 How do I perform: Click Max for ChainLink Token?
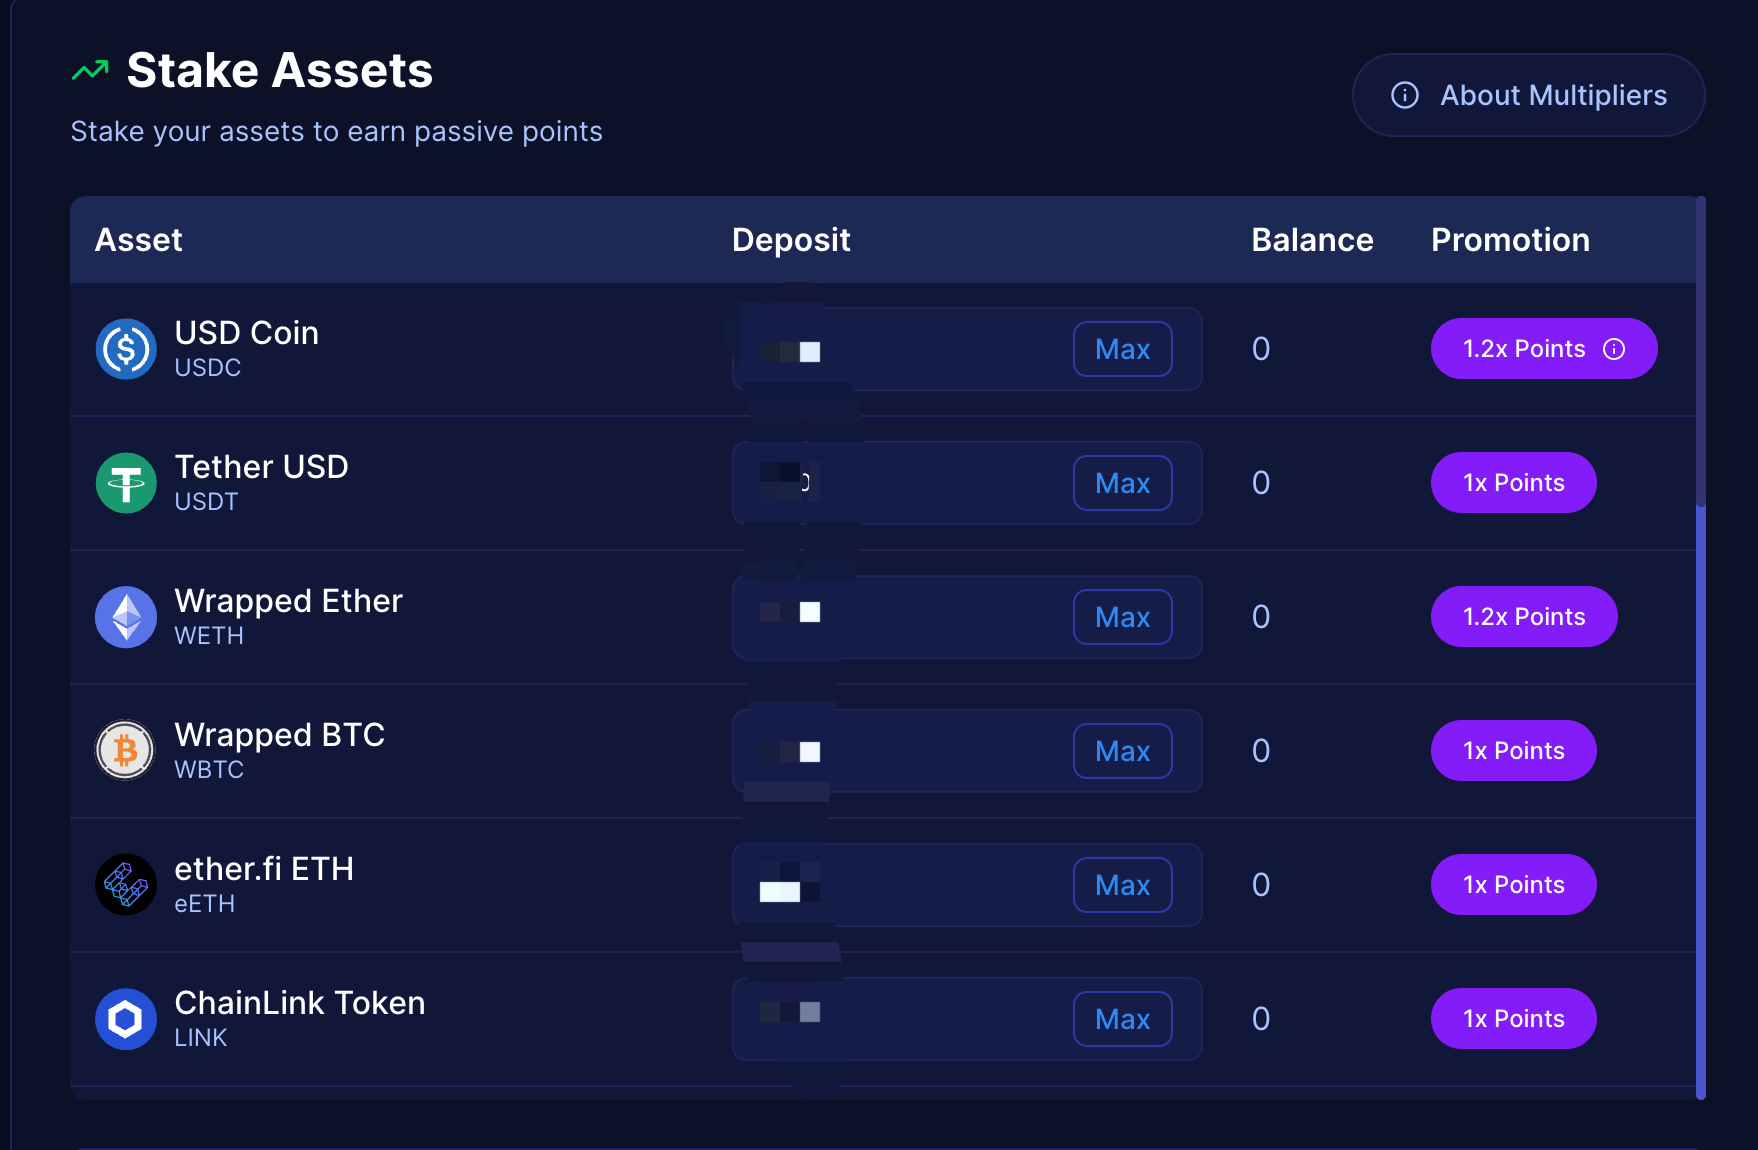(x=1123, y=1019)
